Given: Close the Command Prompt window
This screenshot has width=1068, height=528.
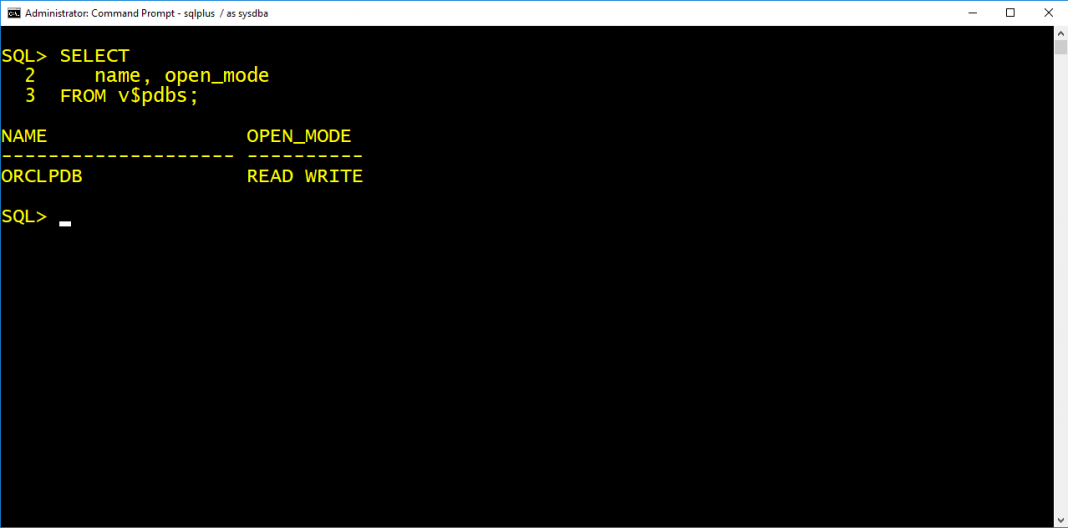Looking at the screenshot, I should pos(1047,13).
